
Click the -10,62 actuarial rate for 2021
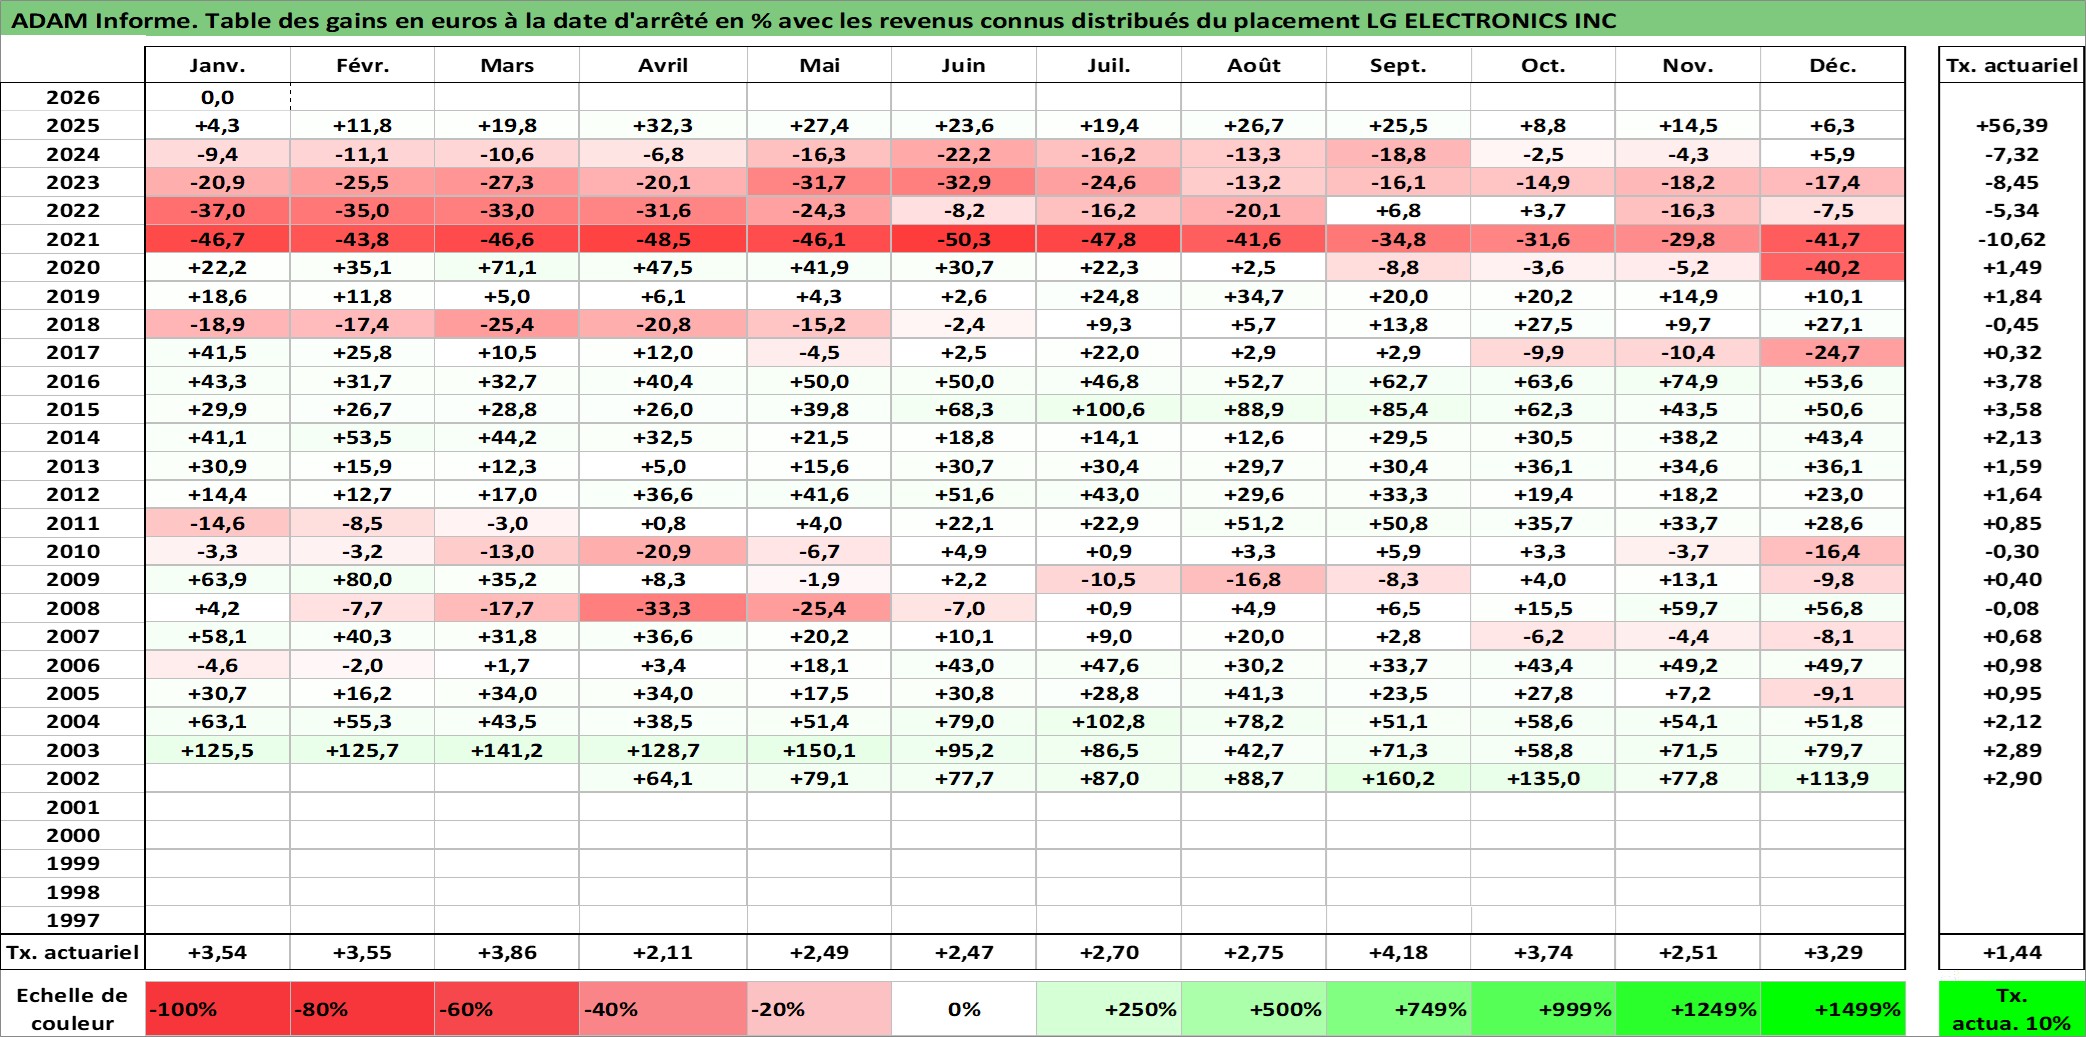[2012, 239]
